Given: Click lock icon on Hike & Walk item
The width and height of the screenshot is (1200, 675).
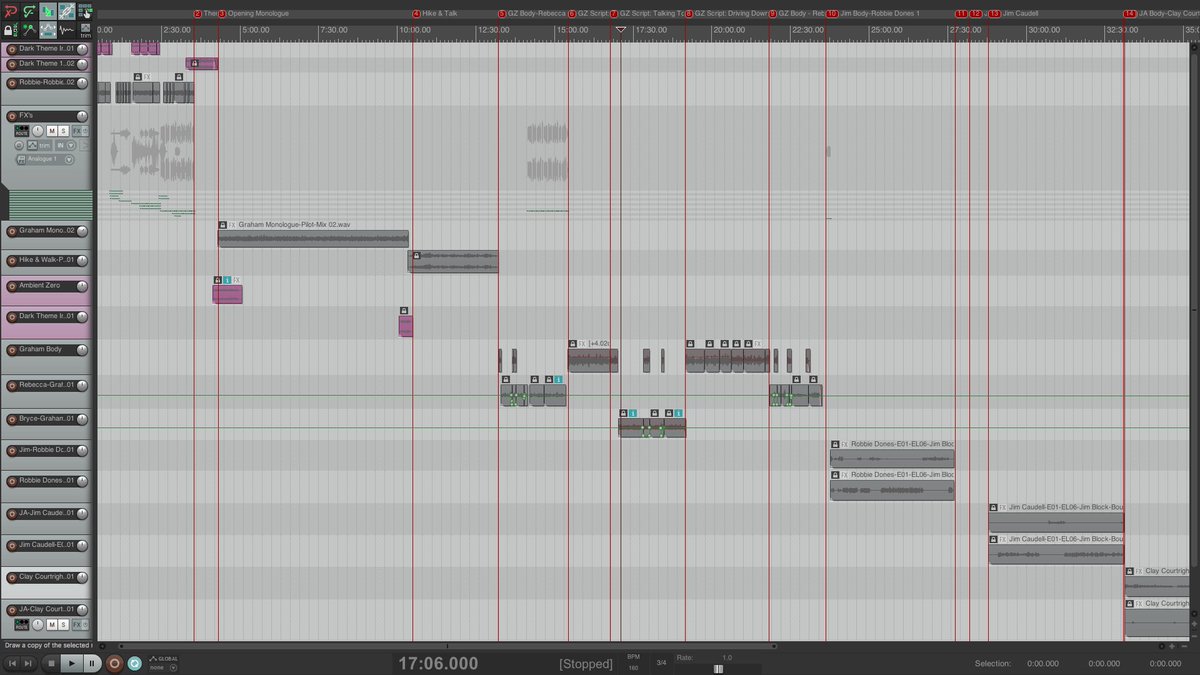Looking at the screenshot, I should point(416,256).
